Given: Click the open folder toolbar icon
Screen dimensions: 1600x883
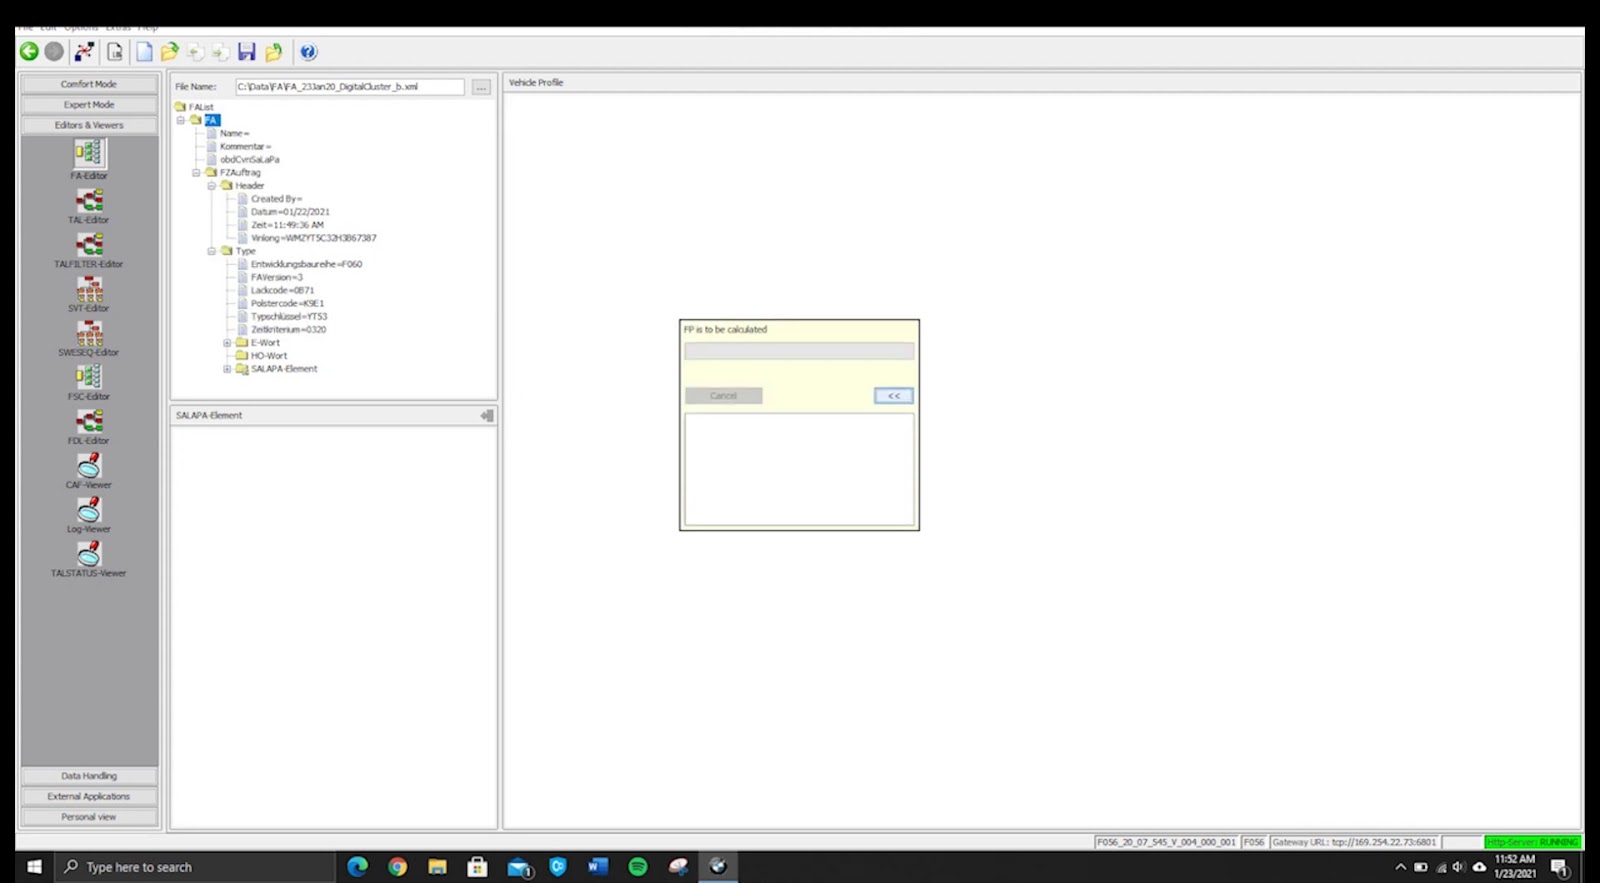Looking at the screenshot, I should pos(169,52).
